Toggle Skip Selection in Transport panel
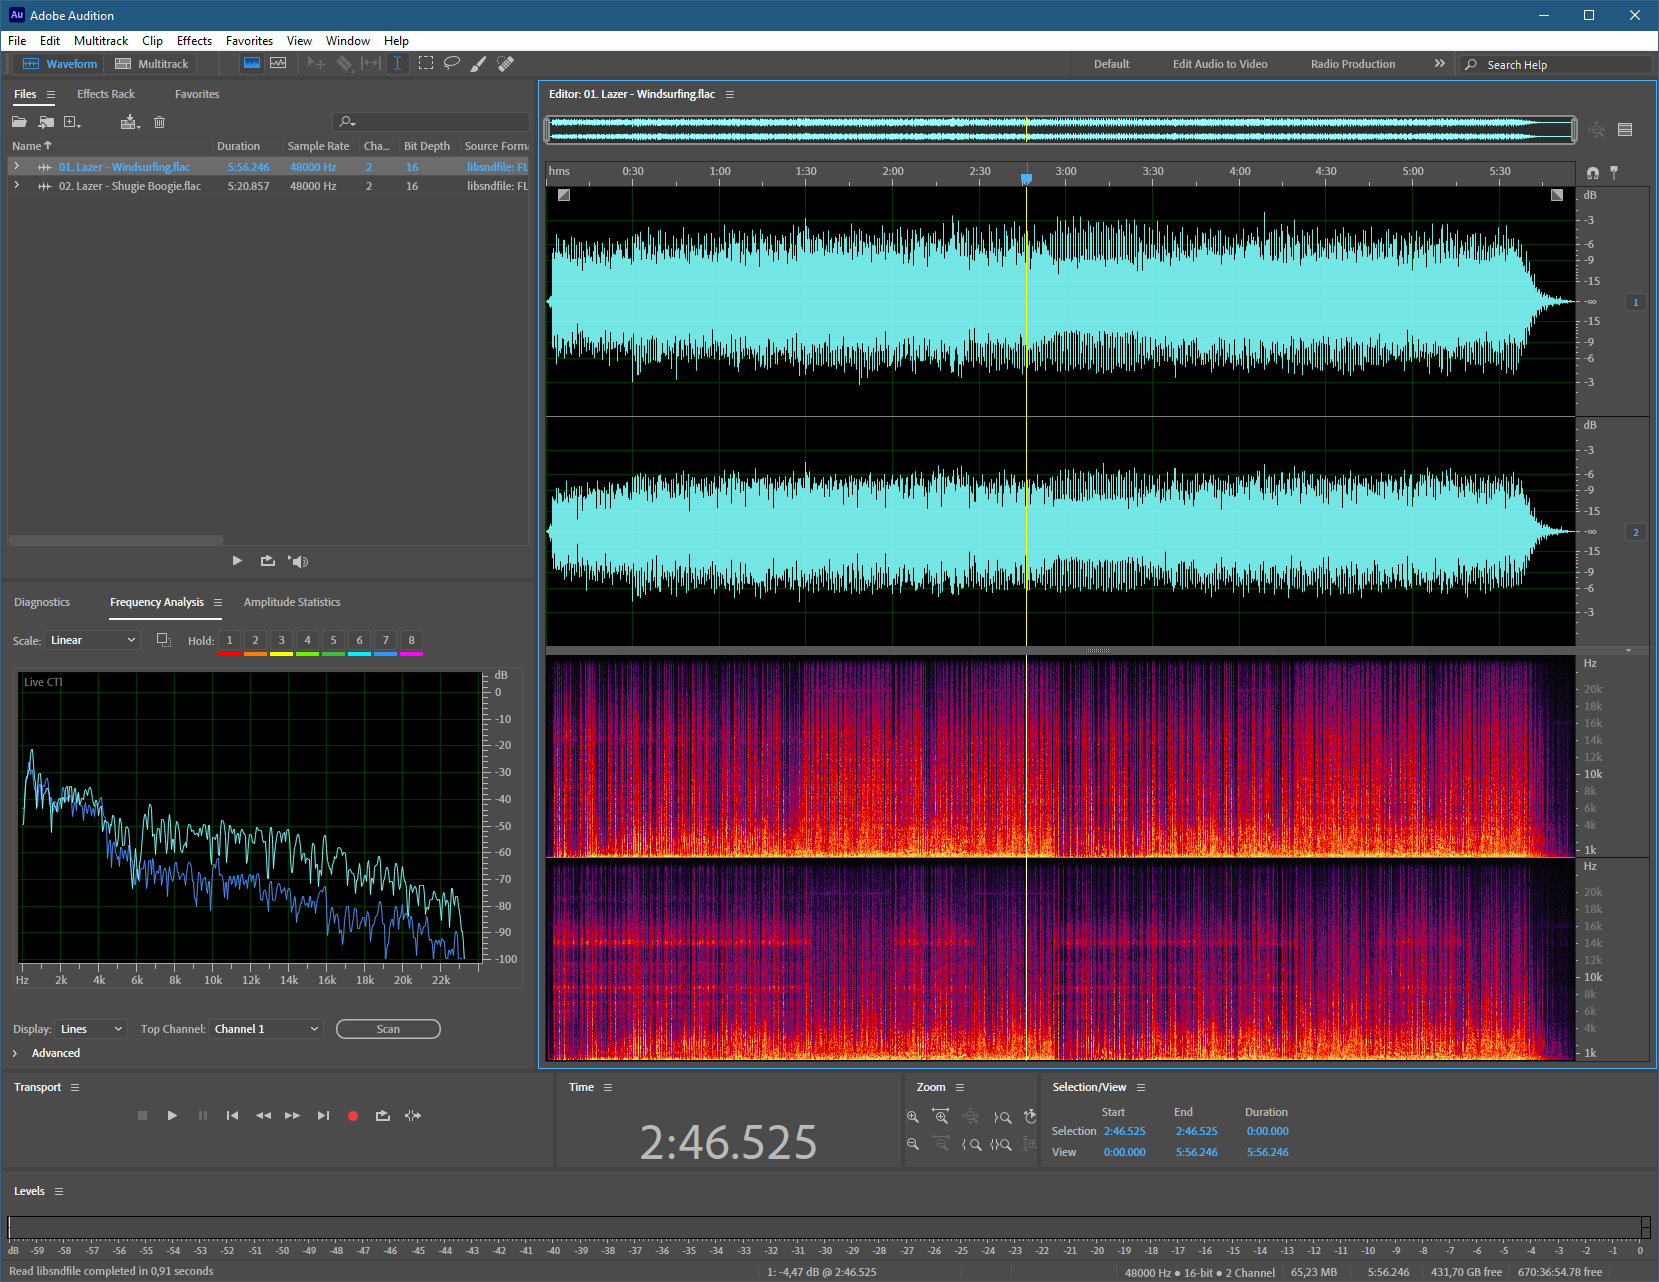1659x1282 pixels. (x=413, y=1115)
